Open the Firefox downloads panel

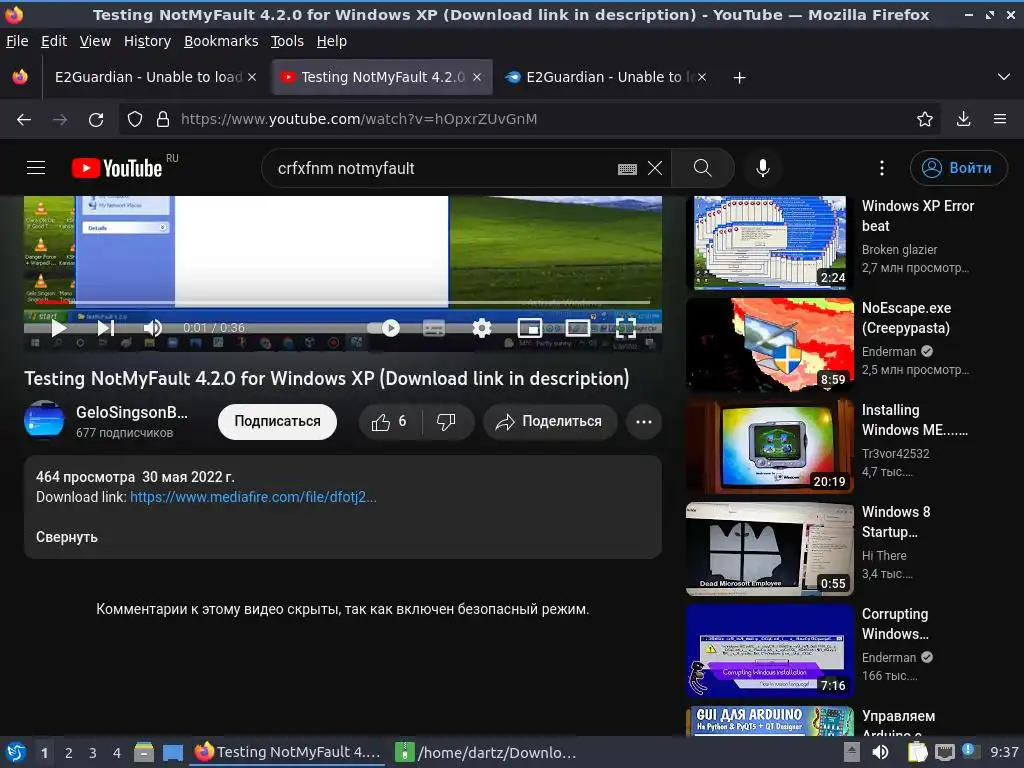963,119
